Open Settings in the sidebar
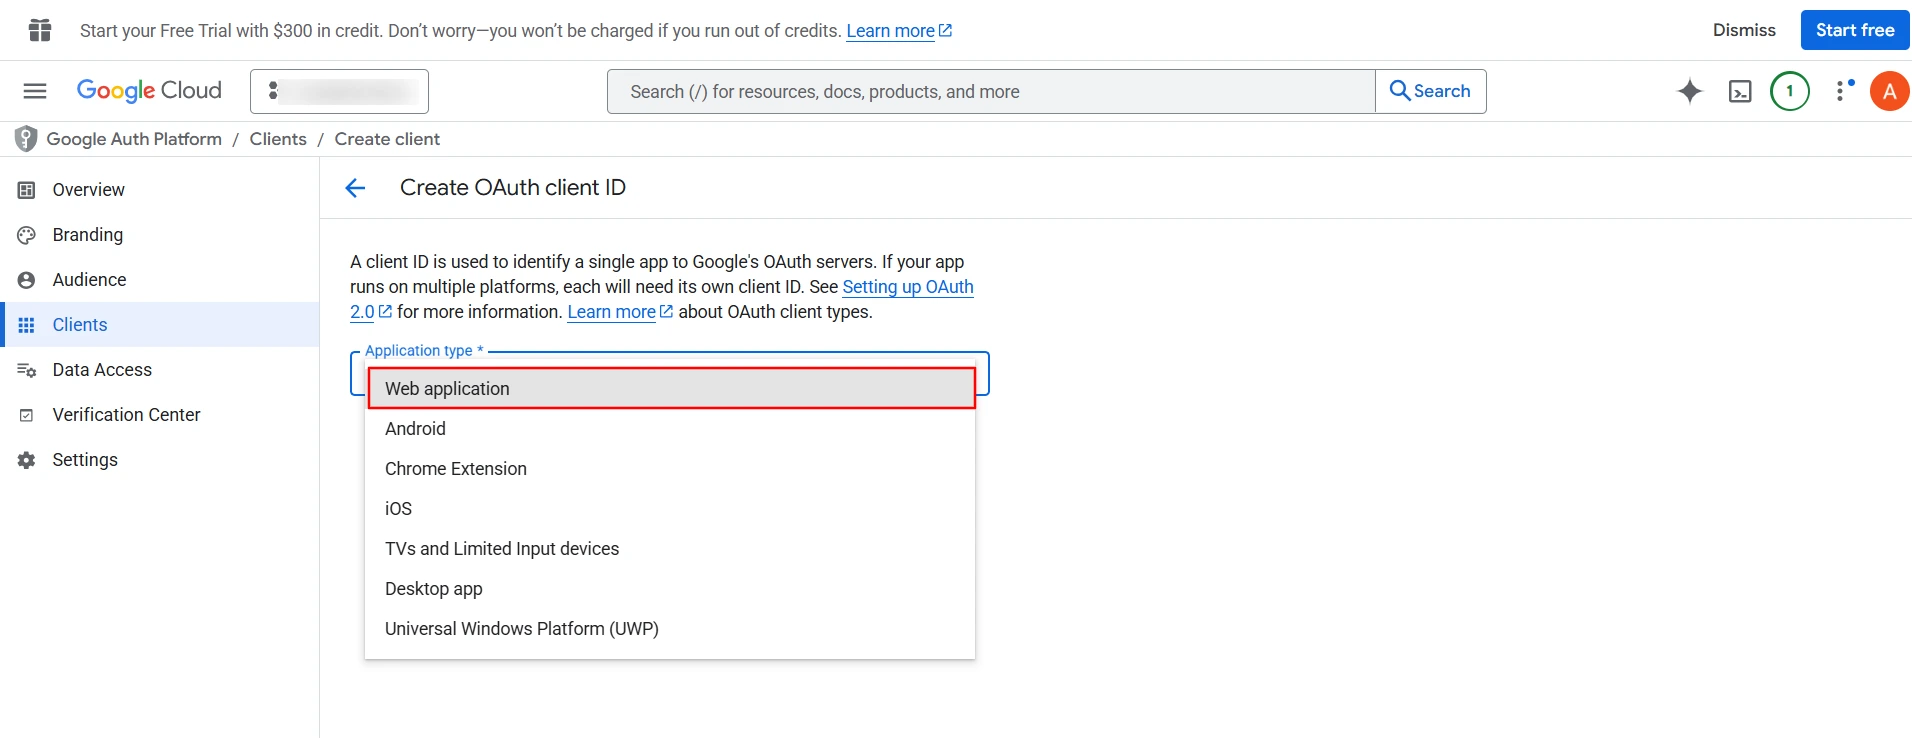The width and height of the screenshot is (1912, 738). [160, 460]
